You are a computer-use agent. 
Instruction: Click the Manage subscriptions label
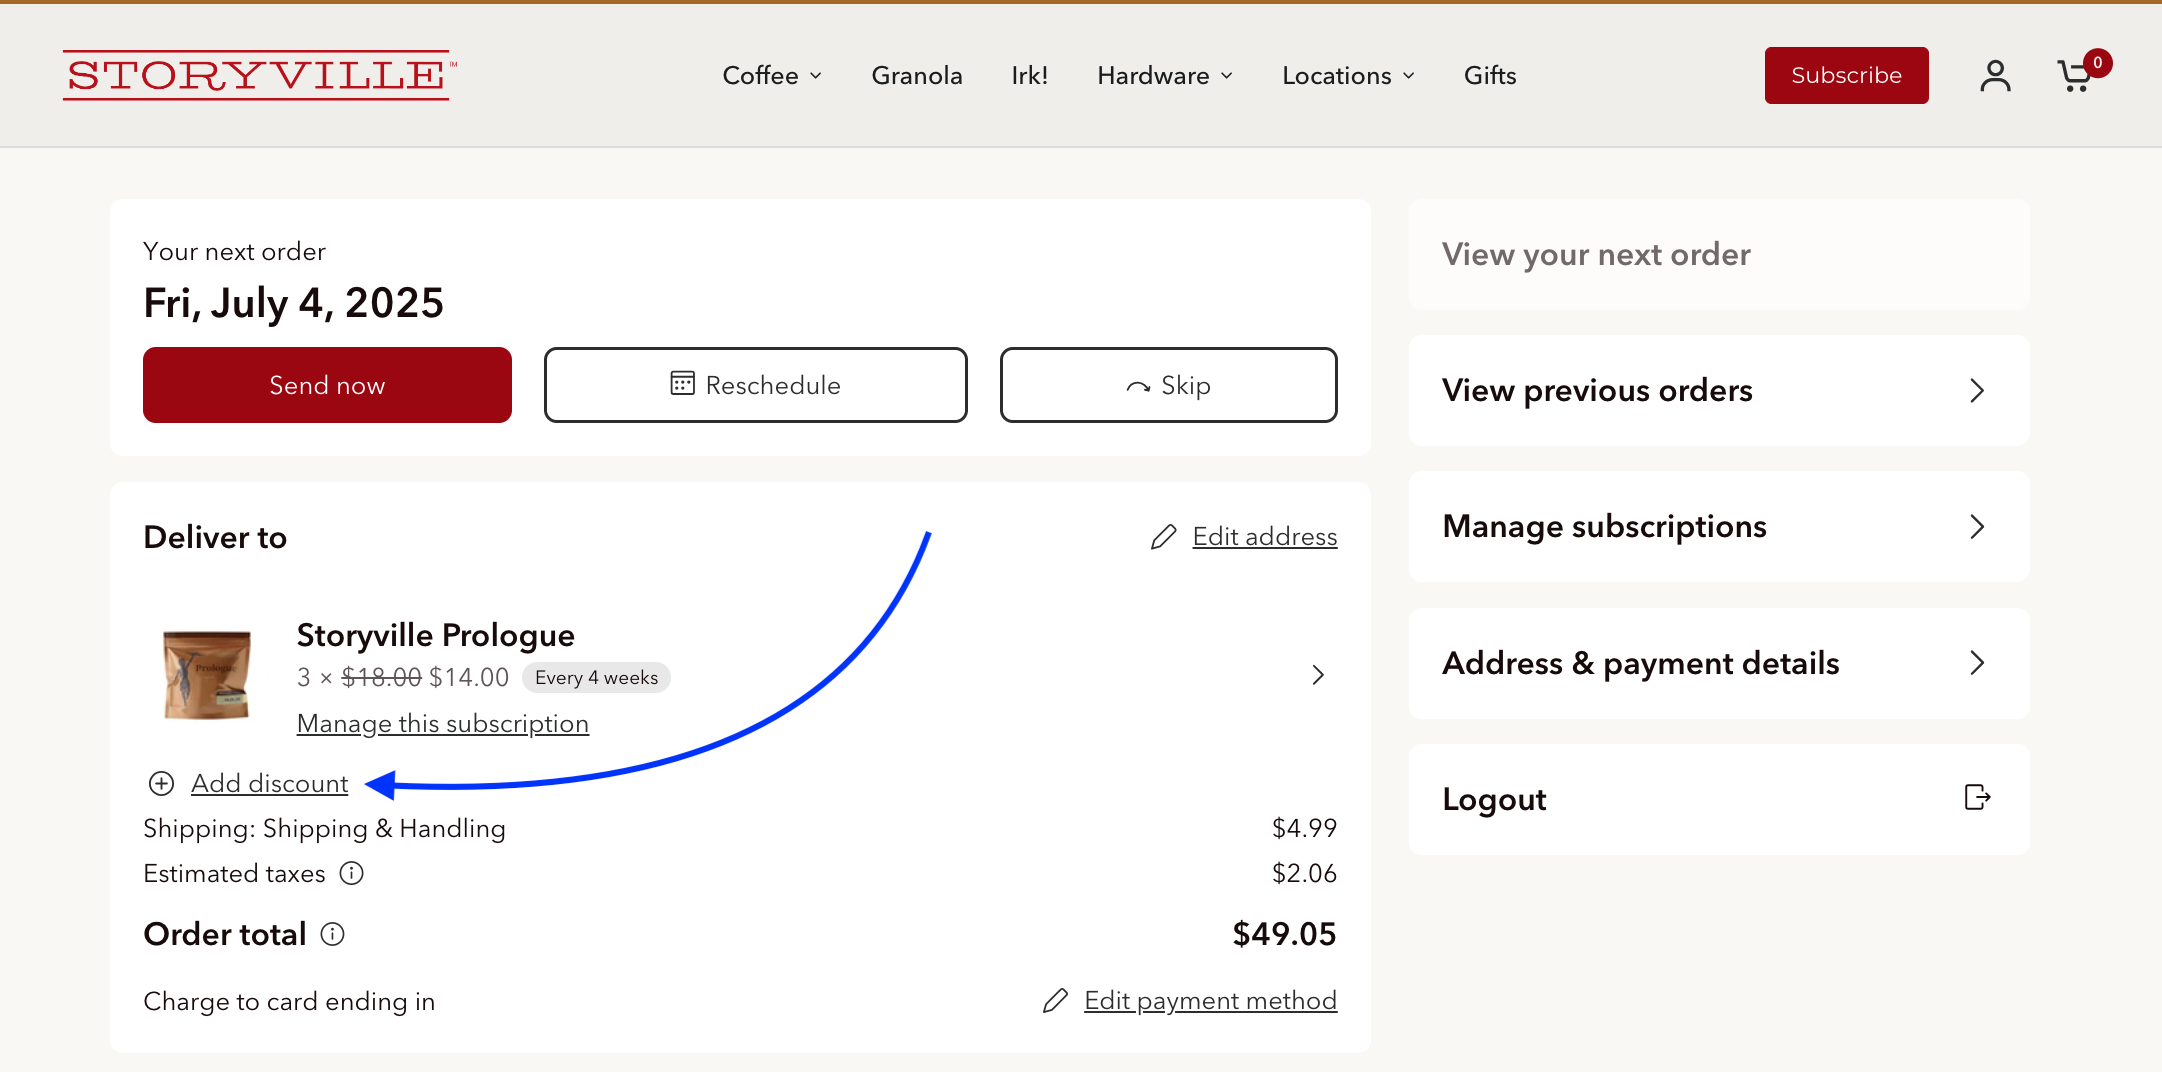click(1604, 527)
